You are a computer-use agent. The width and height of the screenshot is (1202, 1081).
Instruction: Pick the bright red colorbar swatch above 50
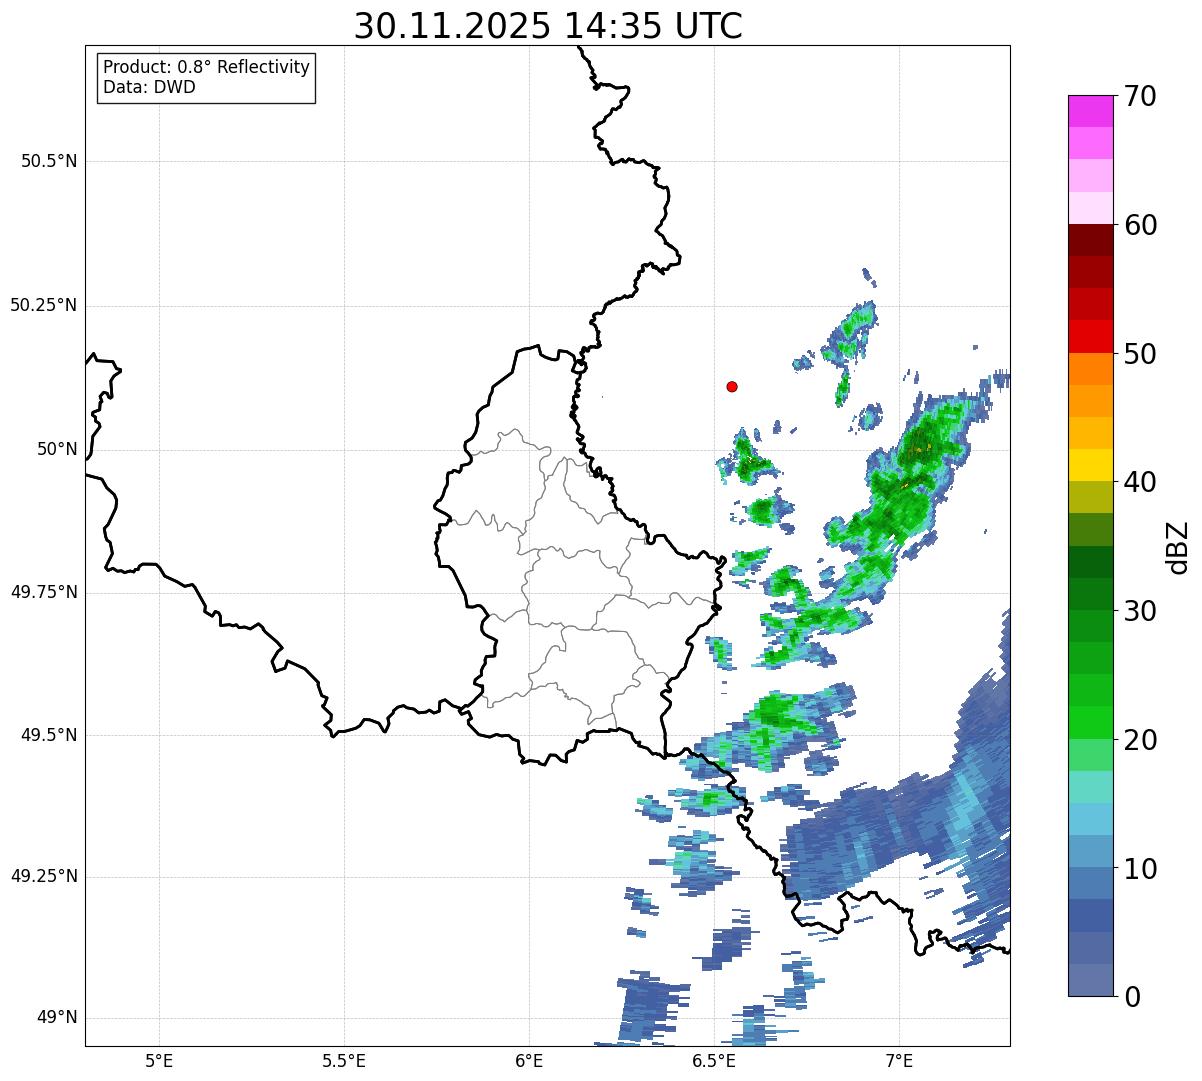[x=1090, y=337]
